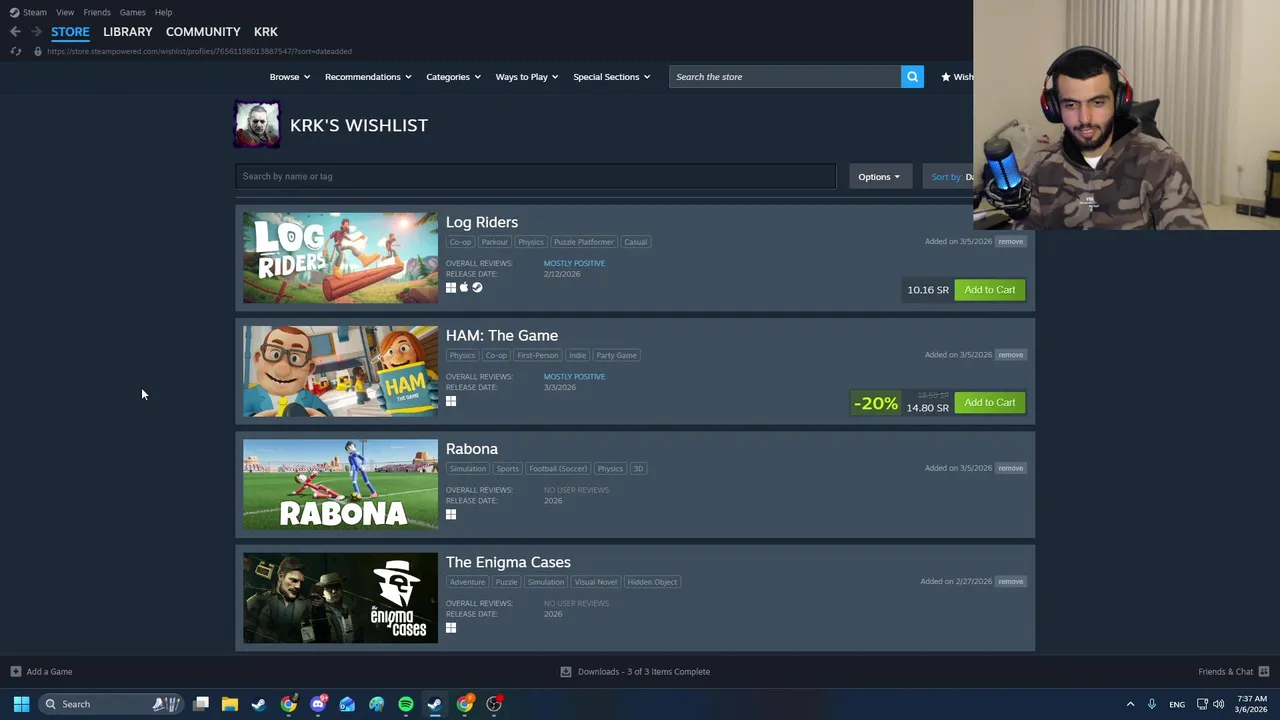This screenshot has height=720, width=1280.
Task: Click the macOS platform icon for Log Riders
Action: pos(464,288)
